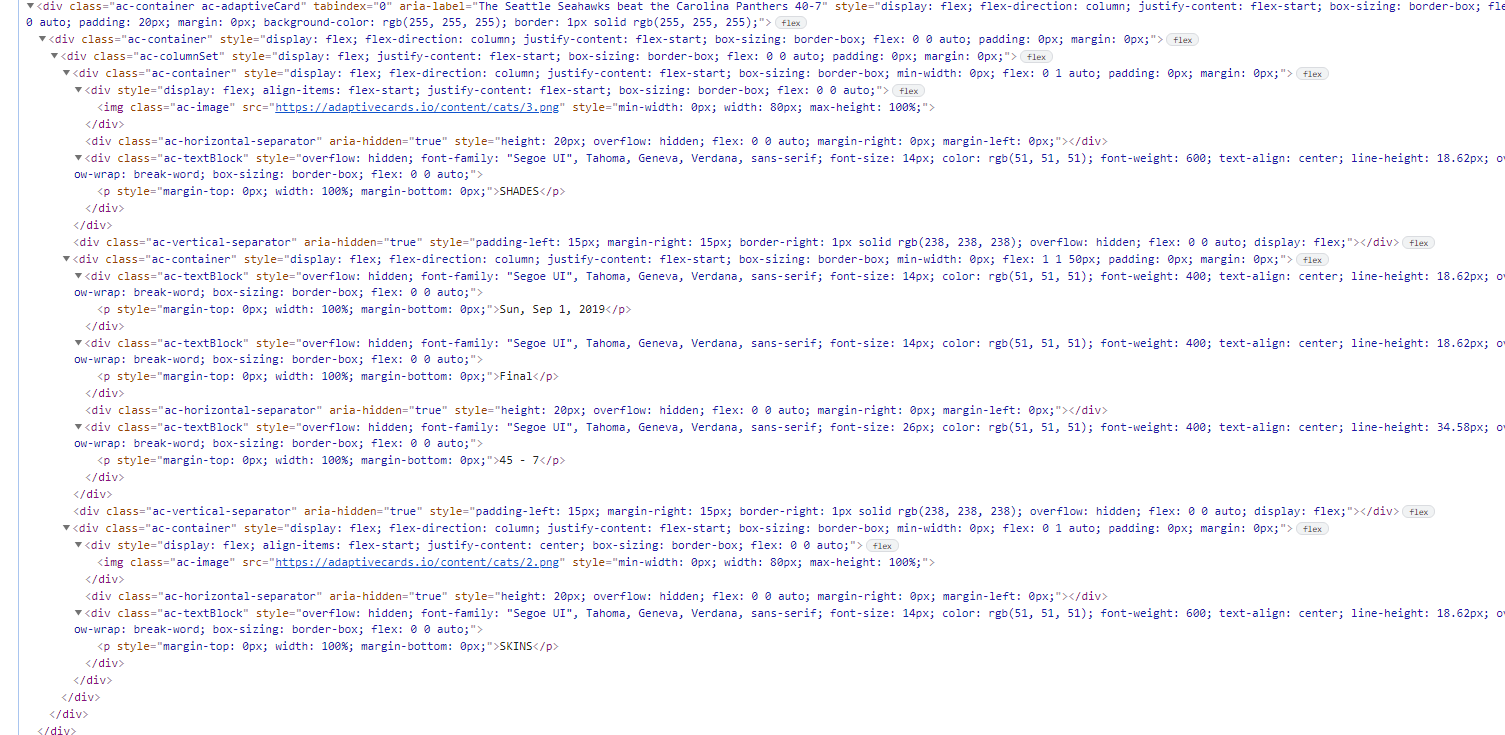Collapse the ac-textBlock containing Sun, Sep 1, 2019
This screenshot has width=1505, height=735.
[x=78, y=276]
